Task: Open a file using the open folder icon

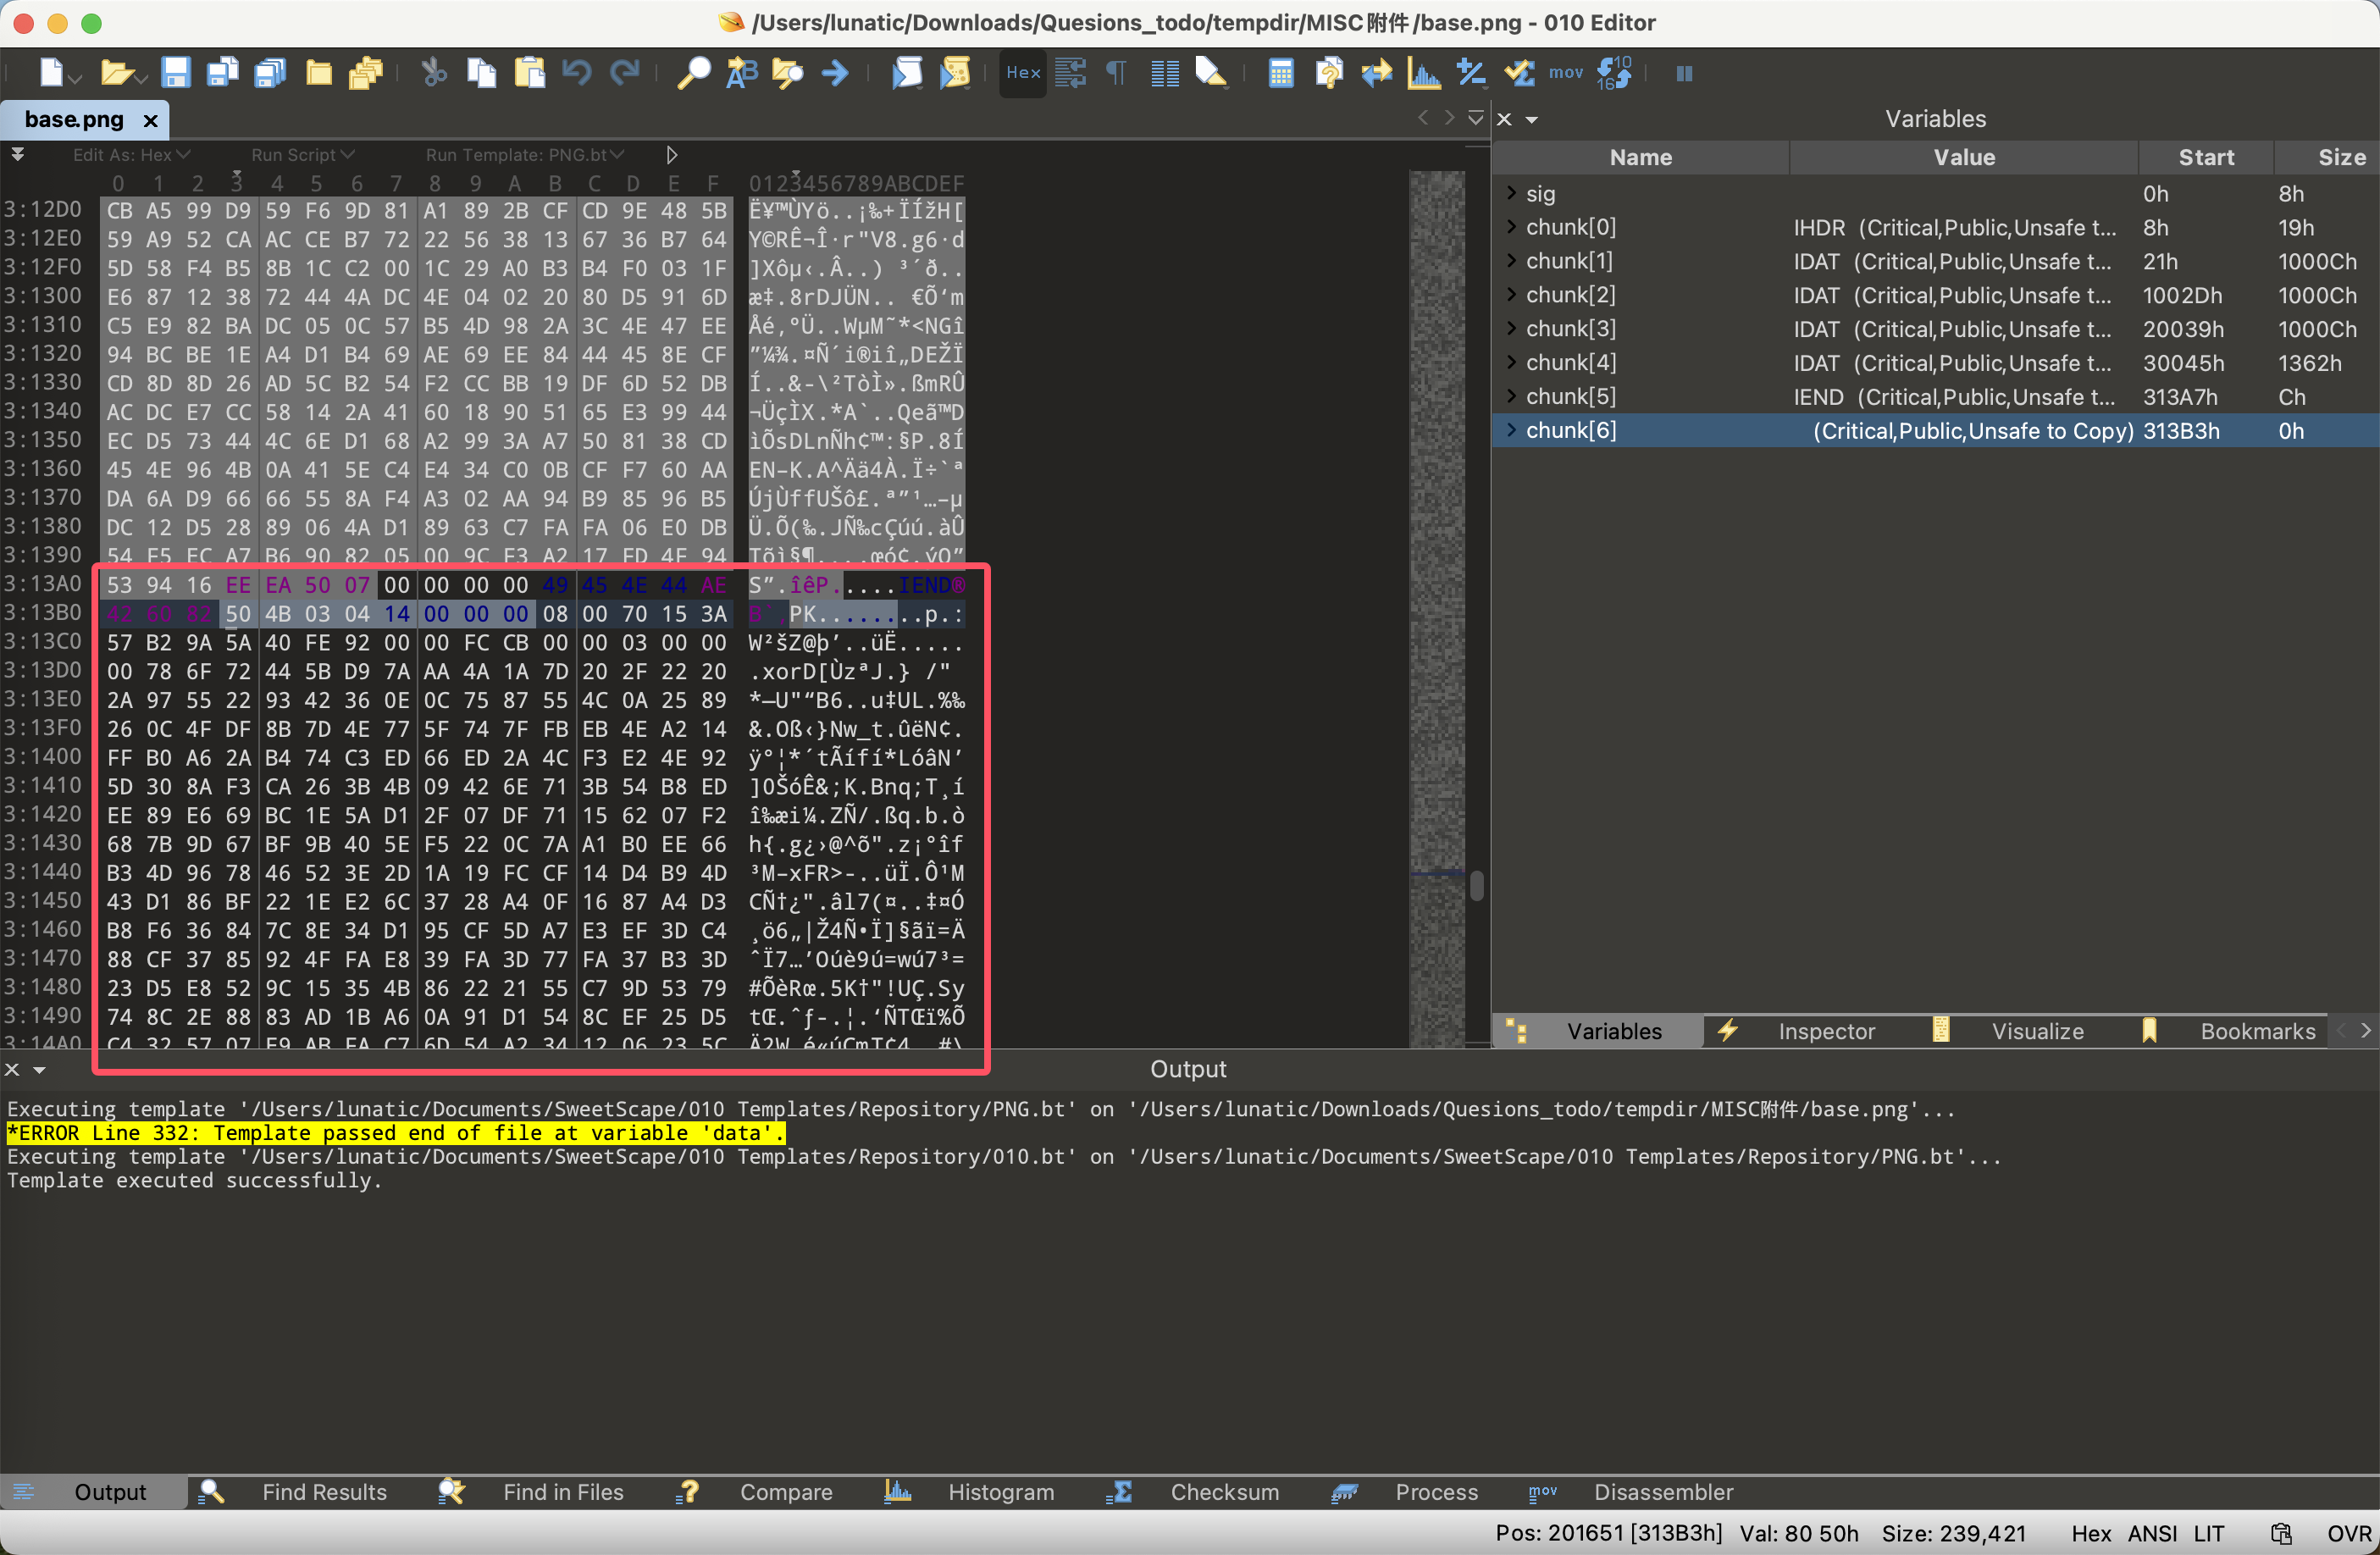Action: (117, 73)
